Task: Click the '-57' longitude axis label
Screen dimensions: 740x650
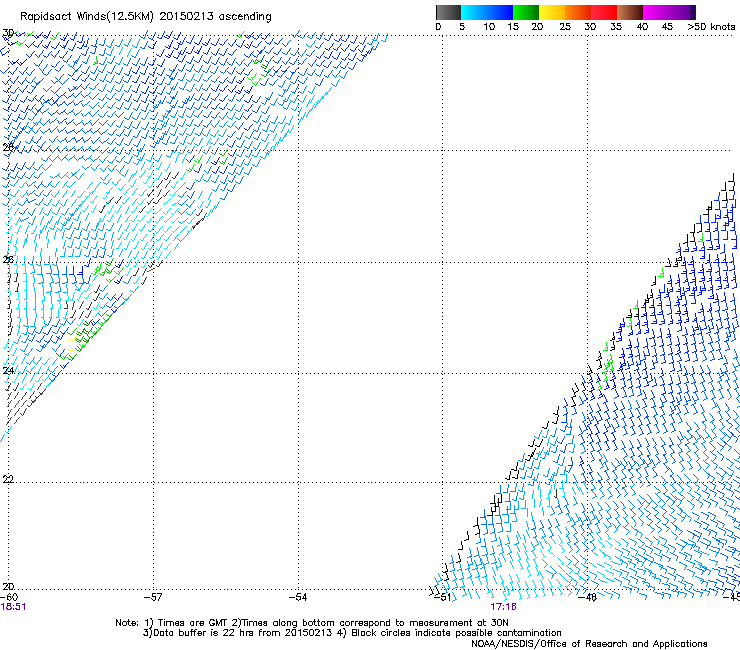Action: click(153, 597)
